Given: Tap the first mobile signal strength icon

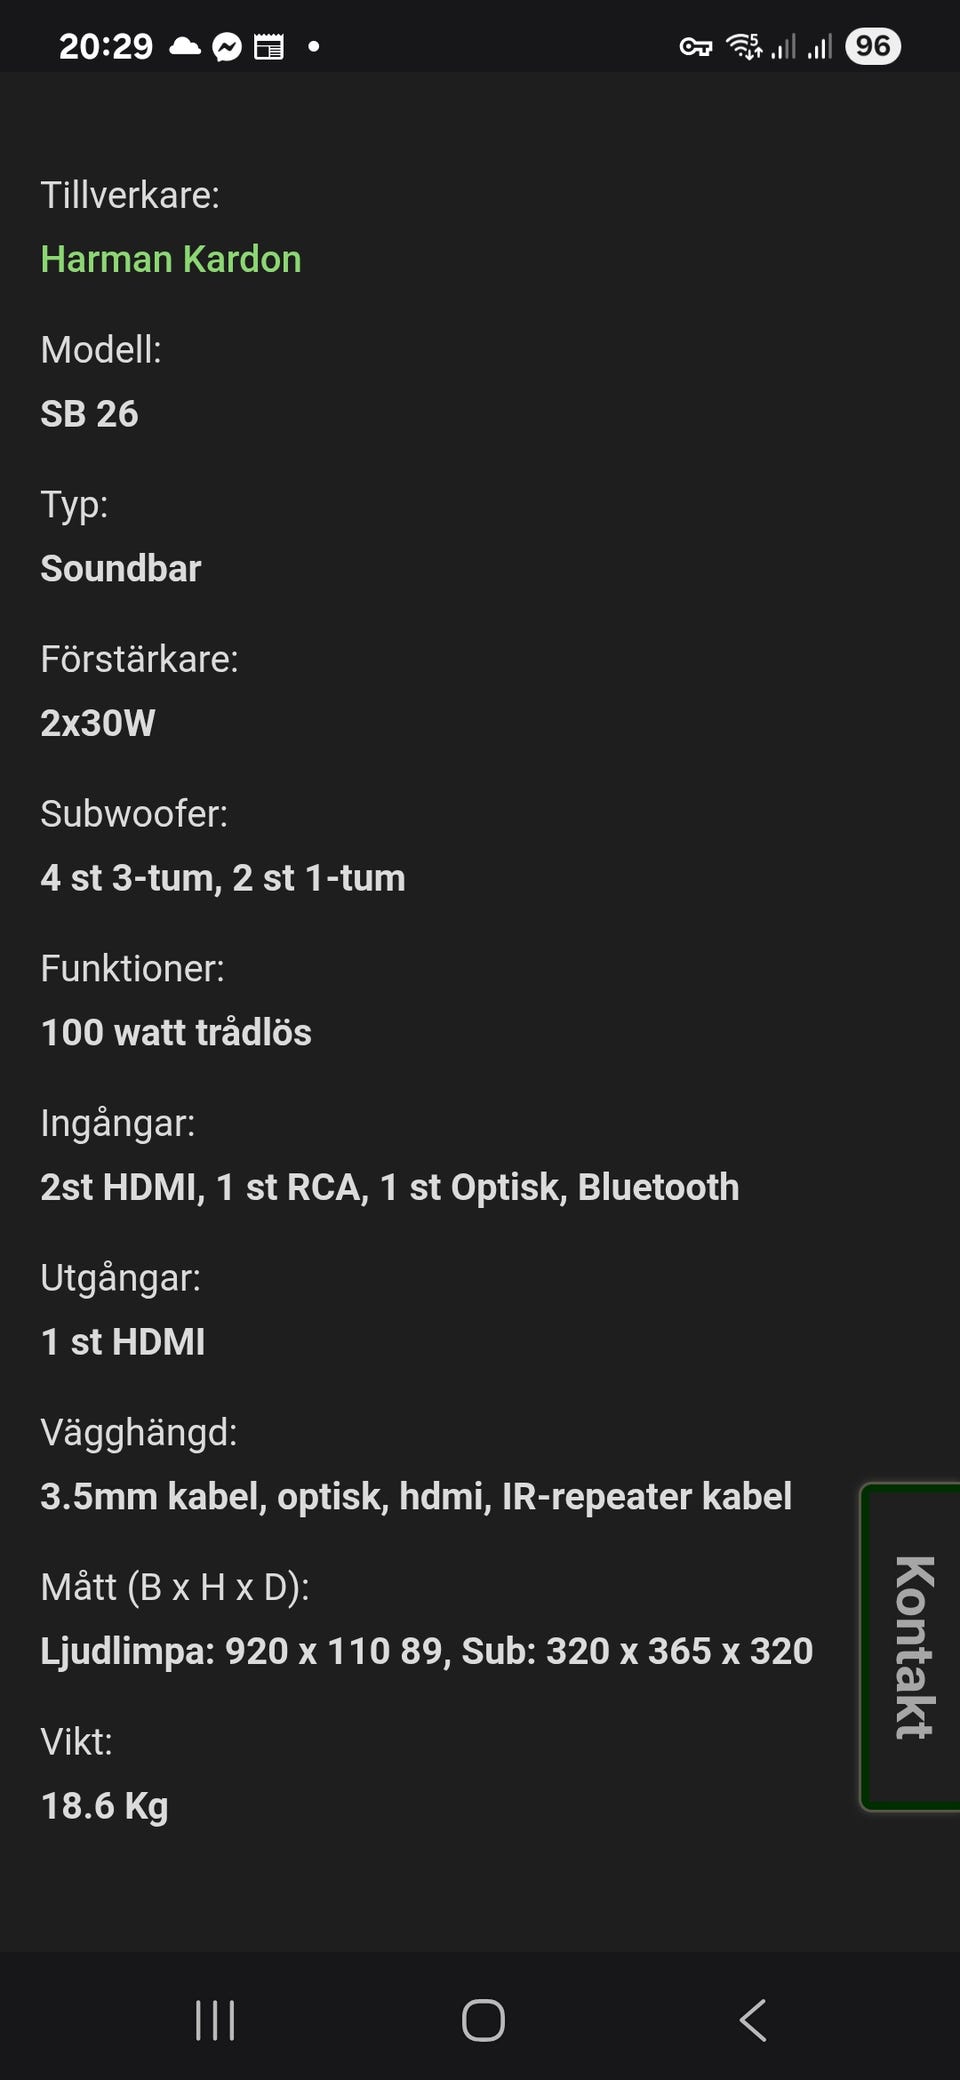Looking at the screenshot, I should [x=784, y=47].
